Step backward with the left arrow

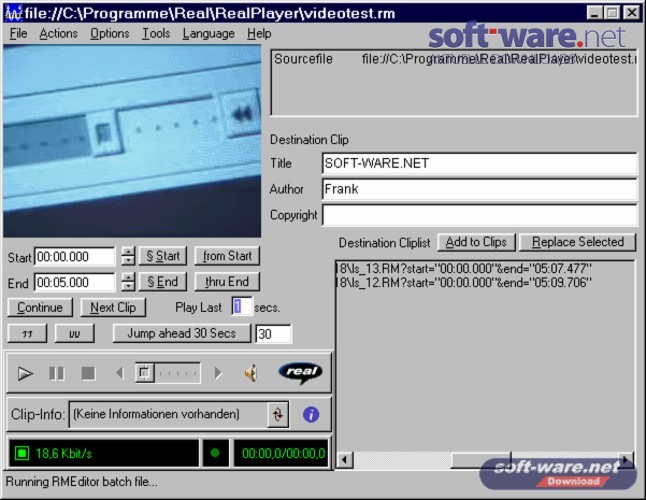119,373
